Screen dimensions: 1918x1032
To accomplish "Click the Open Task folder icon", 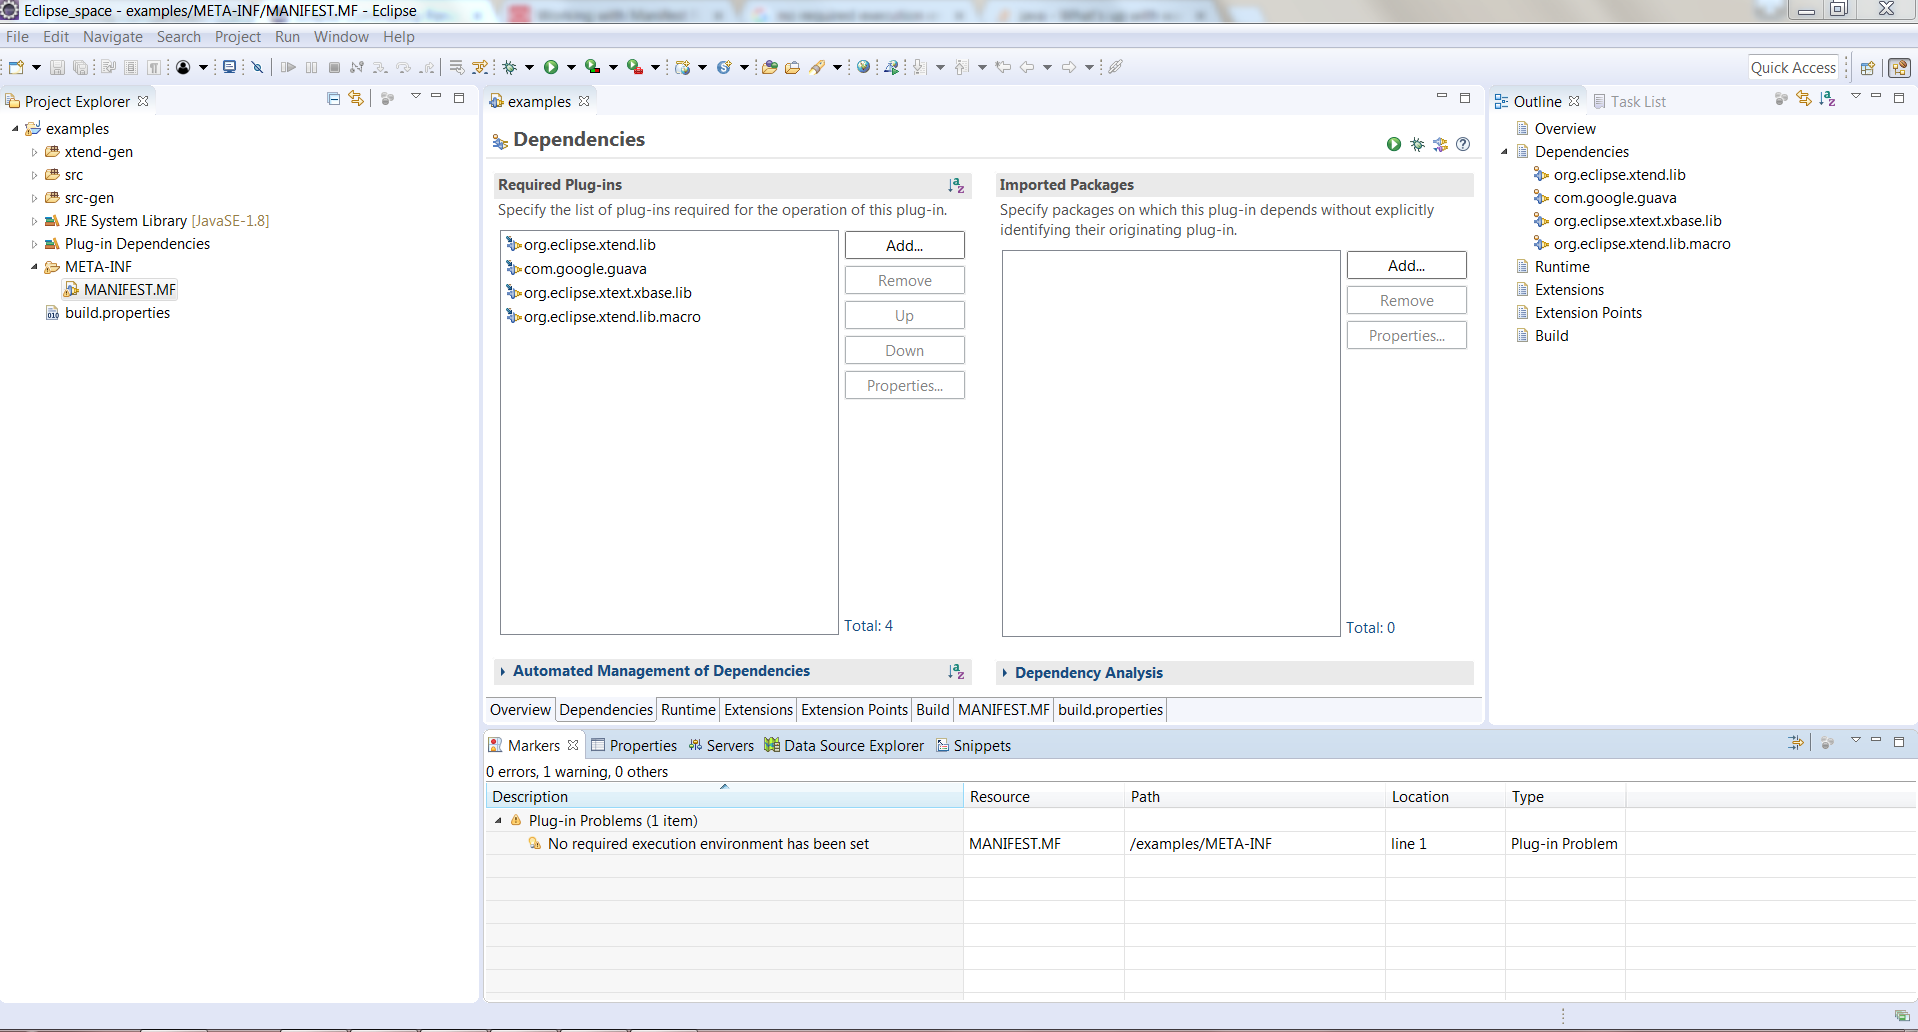I will [x=792, y=67].
